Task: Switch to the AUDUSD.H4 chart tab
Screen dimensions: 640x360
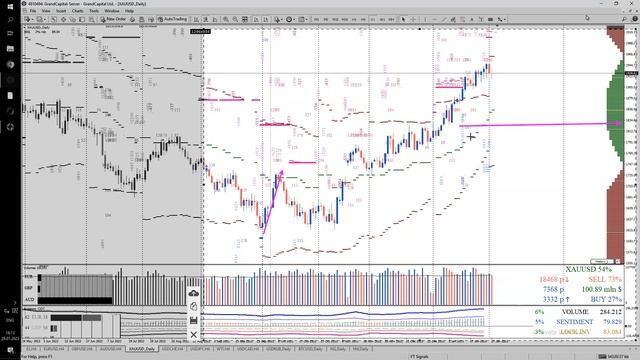Action: (111, 349)
